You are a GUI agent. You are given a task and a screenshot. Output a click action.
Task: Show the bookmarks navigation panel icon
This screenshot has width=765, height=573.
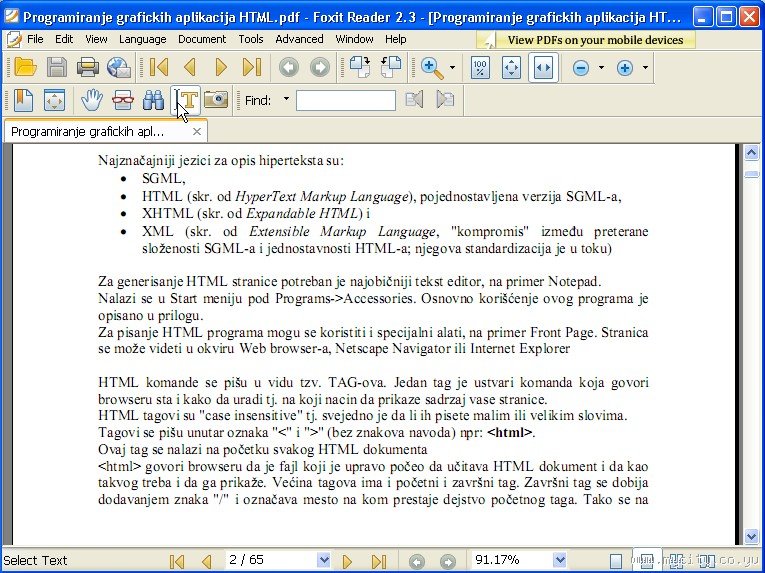(23, 100)
